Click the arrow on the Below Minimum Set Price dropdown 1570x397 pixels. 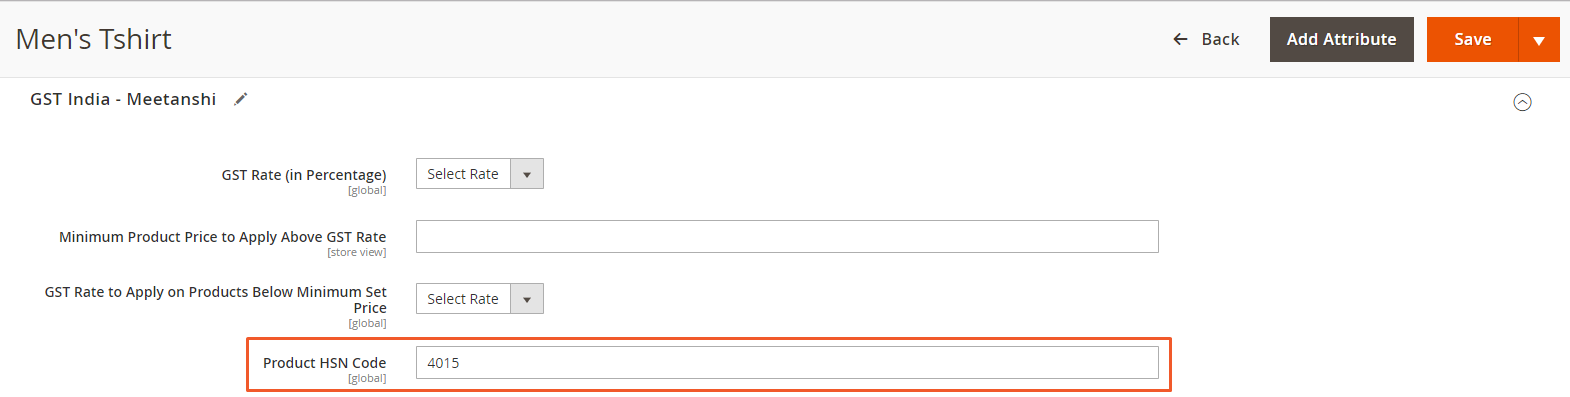[527, 299]
